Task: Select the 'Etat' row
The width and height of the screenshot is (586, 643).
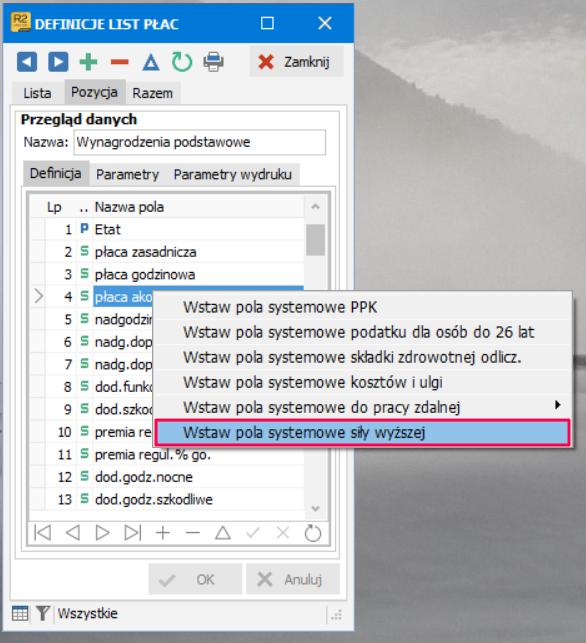Action: pos(168,229)
